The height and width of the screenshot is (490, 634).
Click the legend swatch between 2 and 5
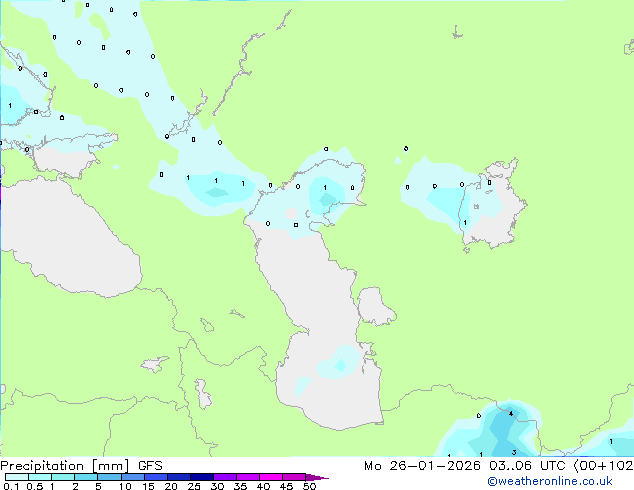pos(86,477)
